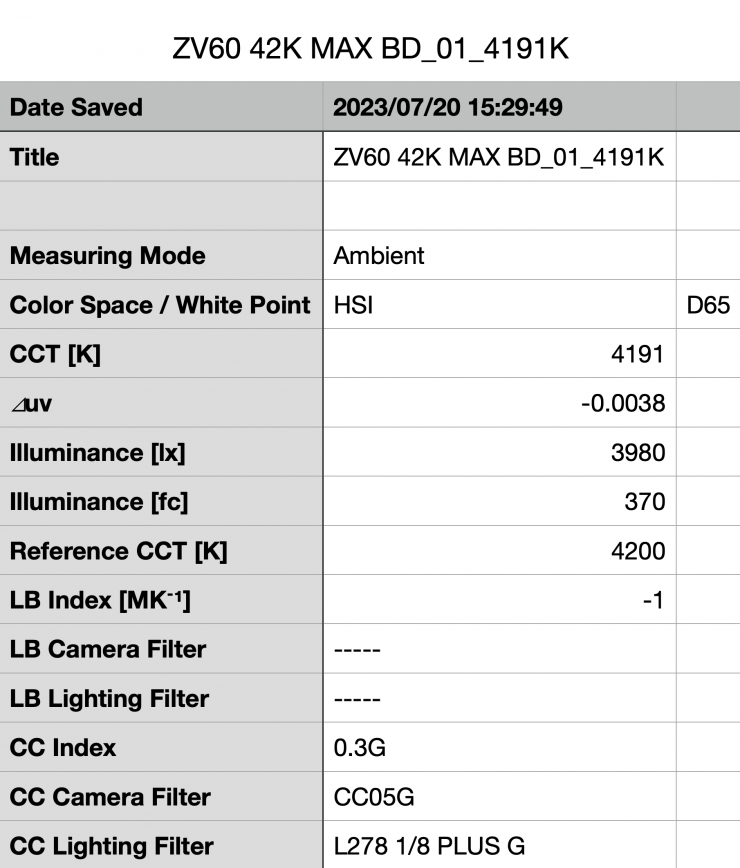The image size is (740, 868).
Task: Select the L278 1/8 PLUS G cell
Action: [499, 846]
